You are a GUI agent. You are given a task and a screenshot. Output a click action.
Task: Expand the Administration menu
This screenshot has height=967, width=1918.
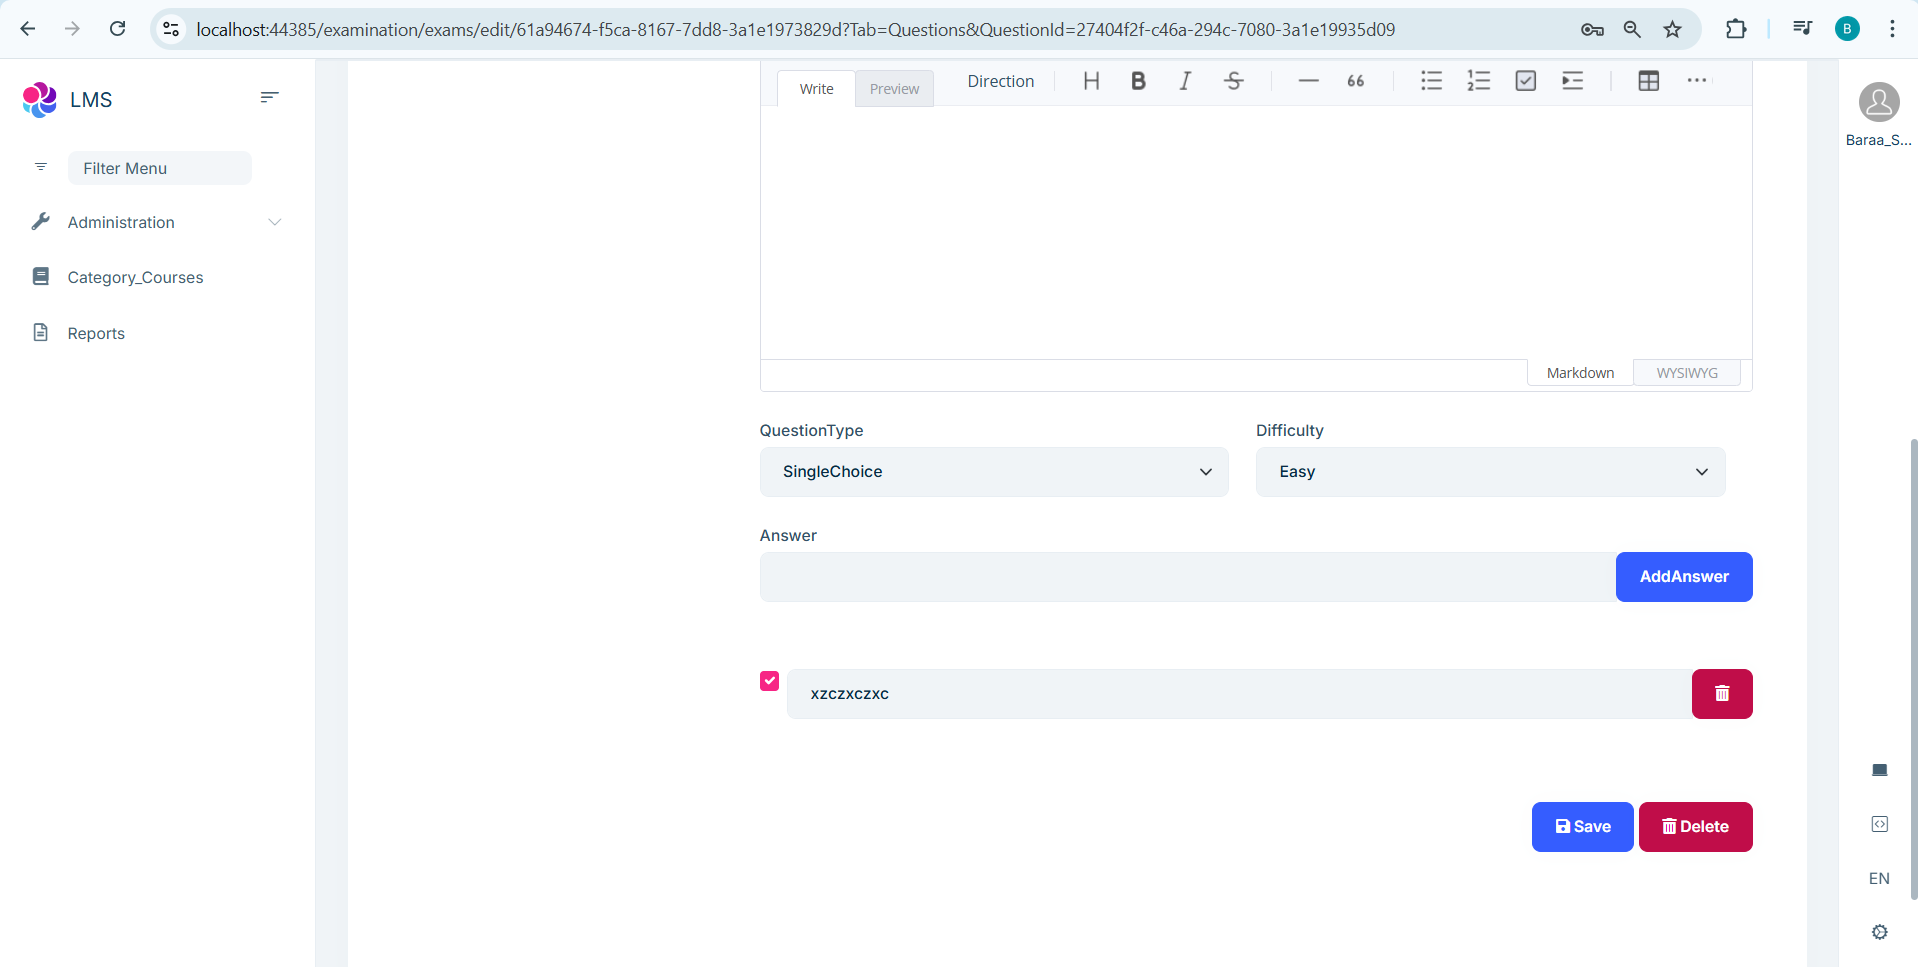[x=157, y=222]
